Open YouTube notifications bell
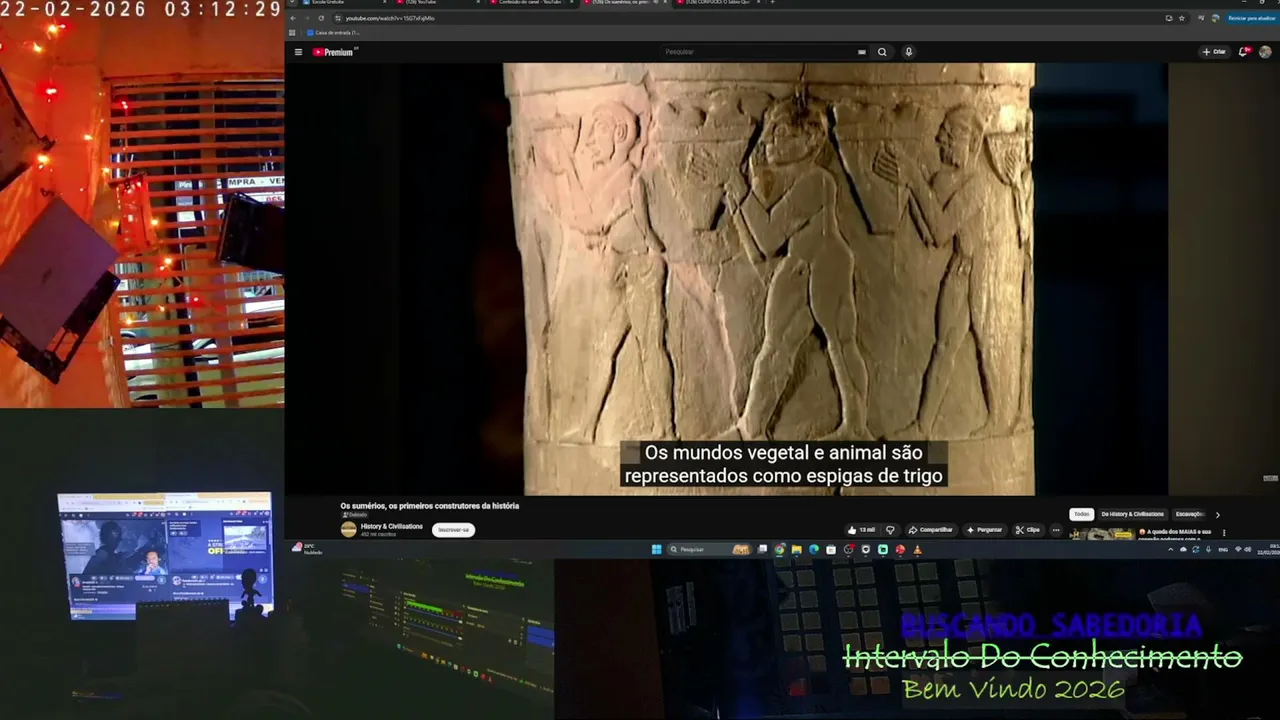Viewport: 1280px width, 720px height. 1244,52
